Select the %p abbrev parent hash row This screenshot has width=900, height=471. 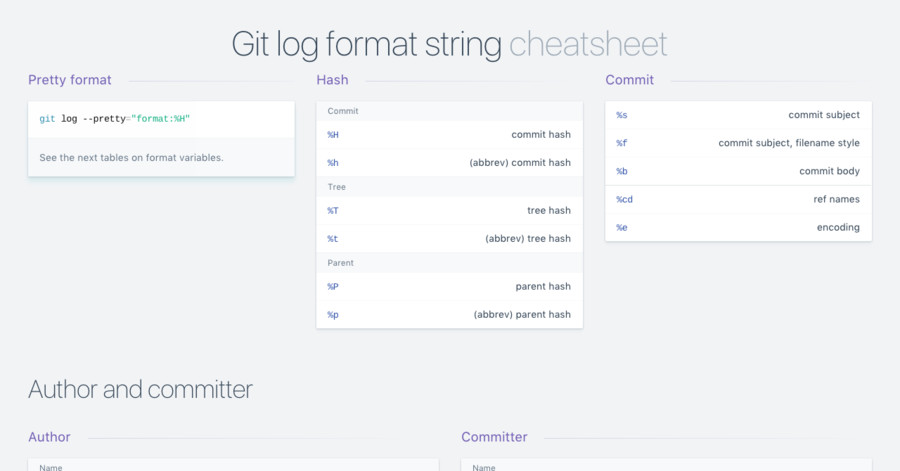point(449,314)
